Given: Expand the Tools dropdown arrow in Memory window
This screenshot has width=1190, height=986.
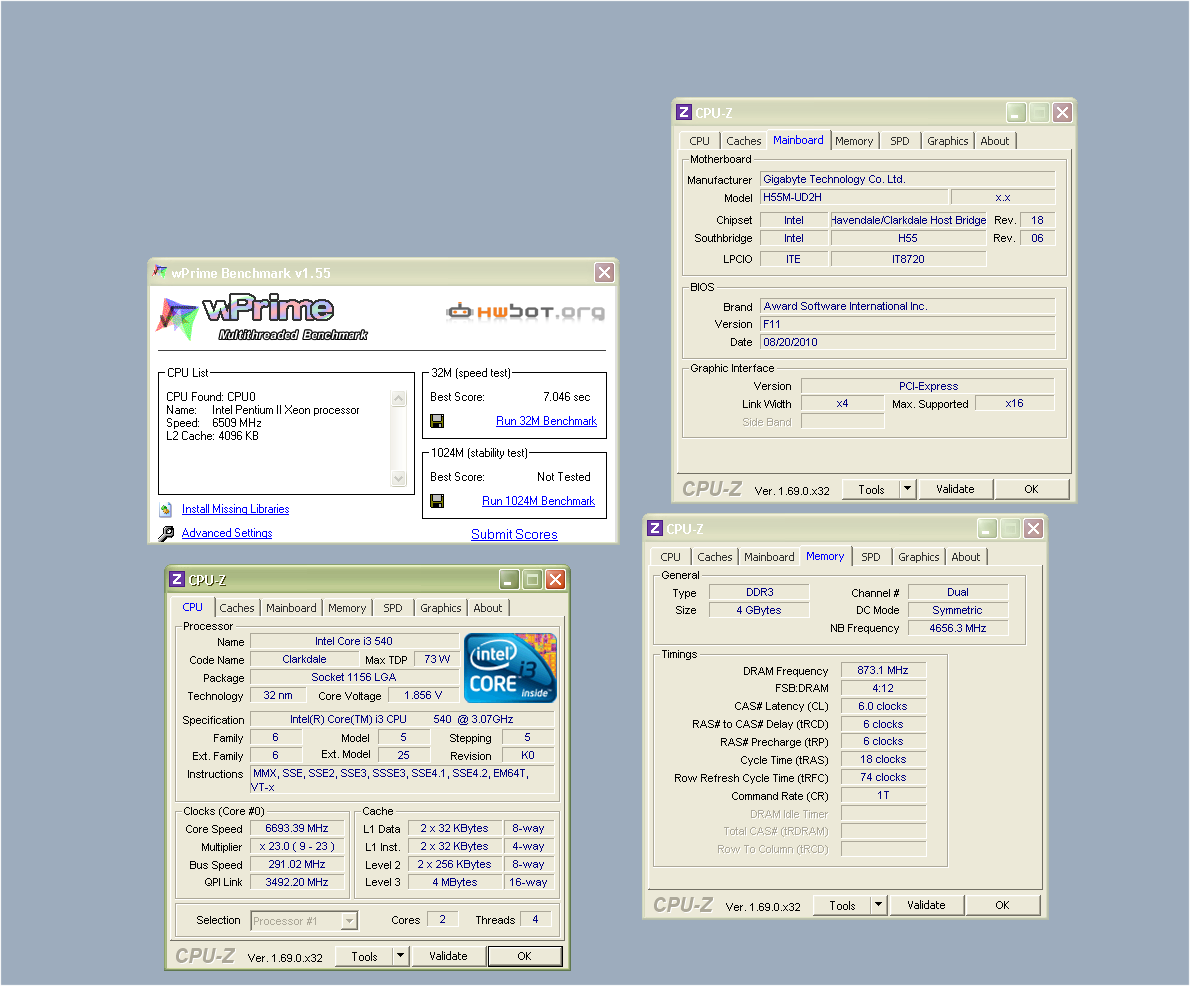Looking at the screenshot, I should [x=877, y=905].
